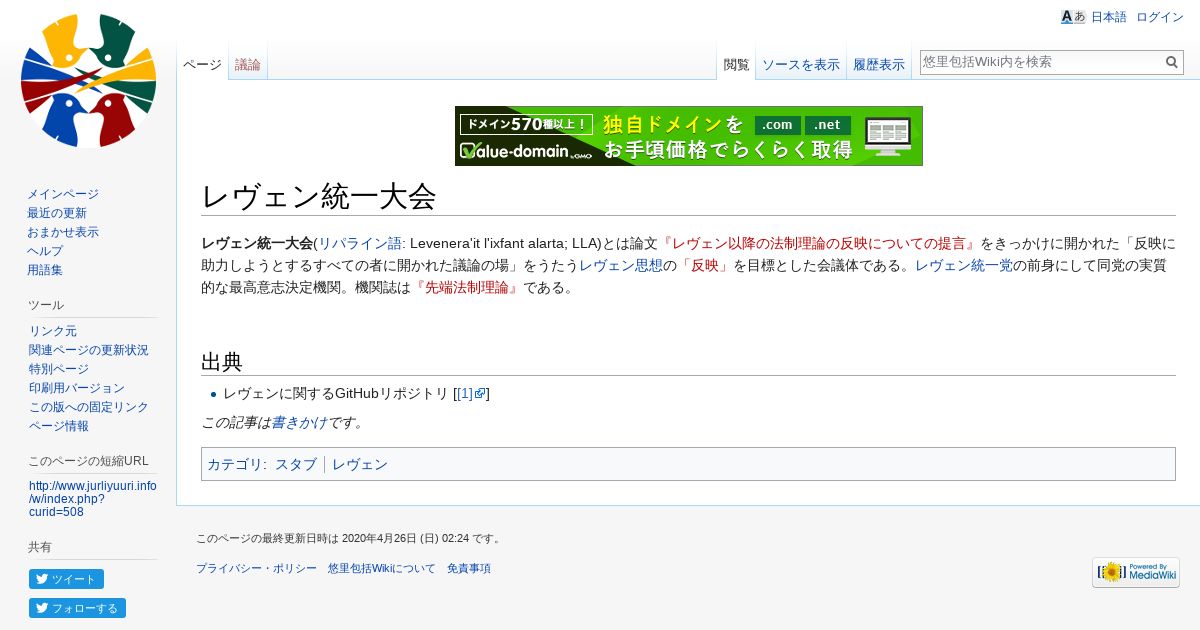Click 印刷用バージョン link
This screenshot has height=630, width=1200.
tap(77, 388)
